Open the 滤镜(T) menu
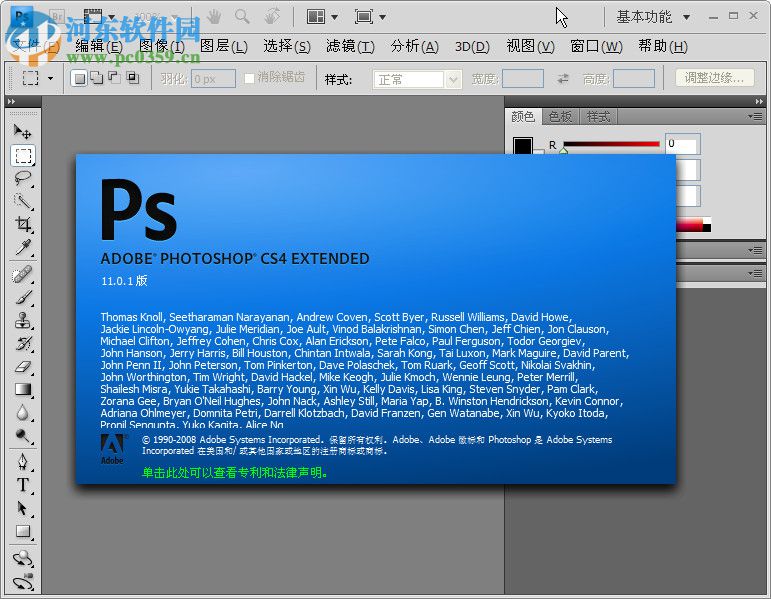771x599 pixels. (x=350, y=47)
